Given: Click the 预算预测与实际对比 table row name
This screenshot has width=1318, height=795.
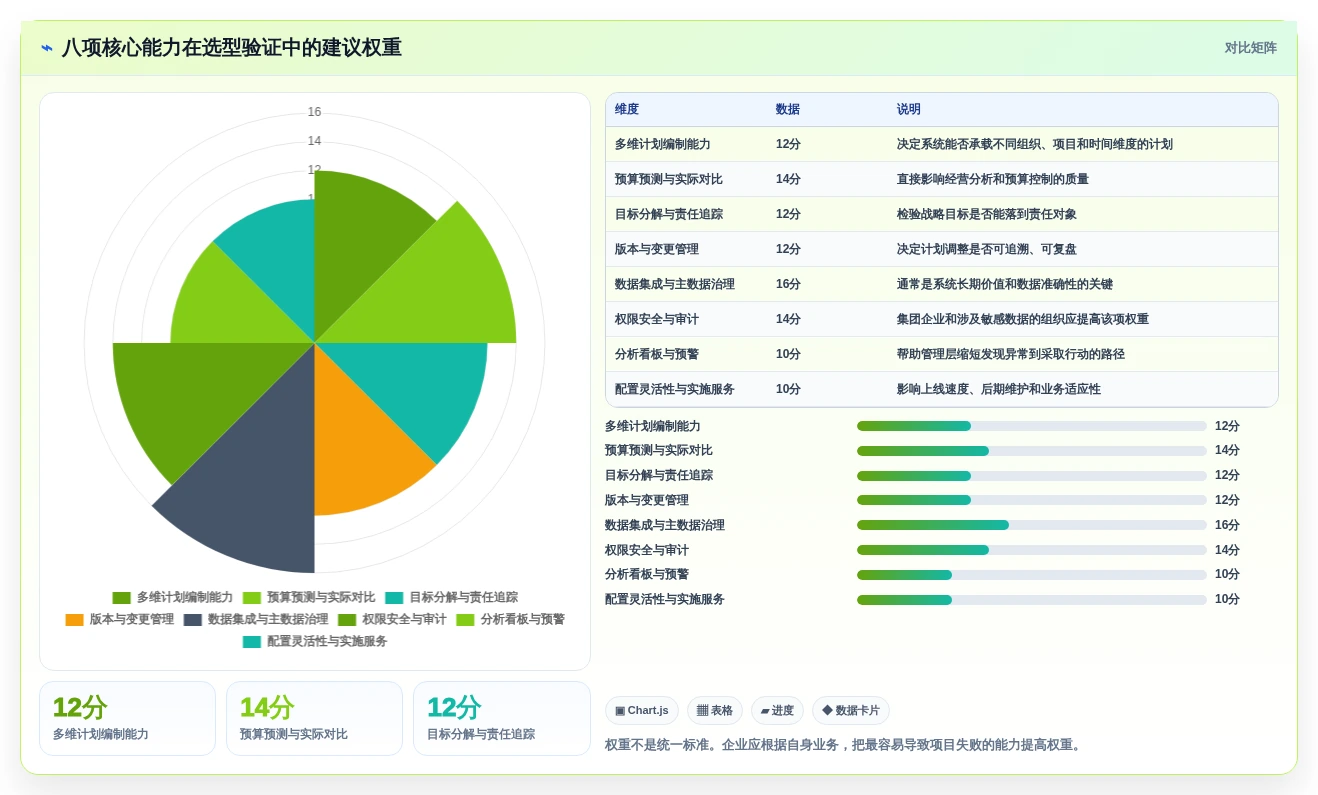Looking at the screenshot, I should 669,179.
